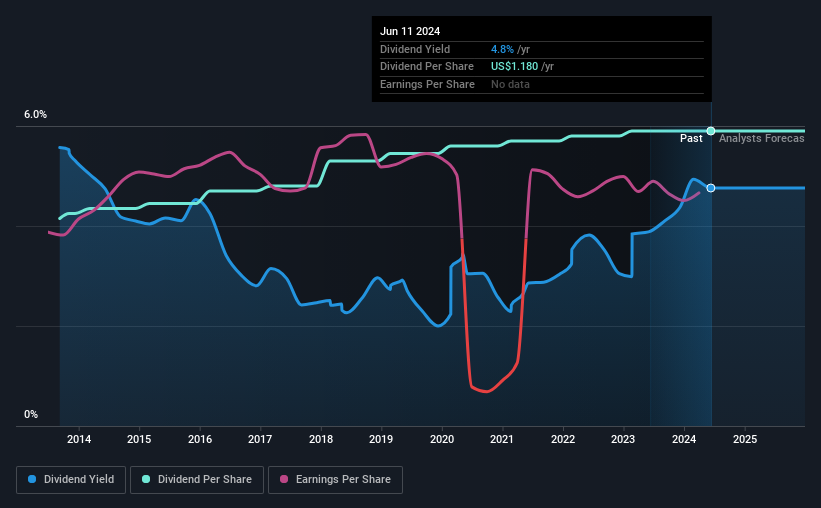Image resolution: width=821 pixels, height=508 pixels.
Task: Click the 2021 axis label
Action: [502, 439]
